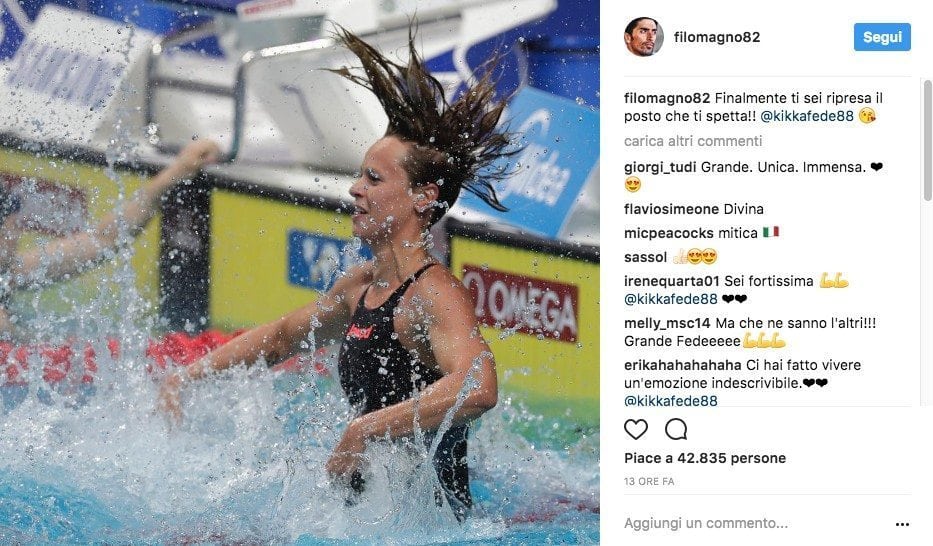Click the comments scrollbar thumb
933x546 pixels.
[927, 140]
